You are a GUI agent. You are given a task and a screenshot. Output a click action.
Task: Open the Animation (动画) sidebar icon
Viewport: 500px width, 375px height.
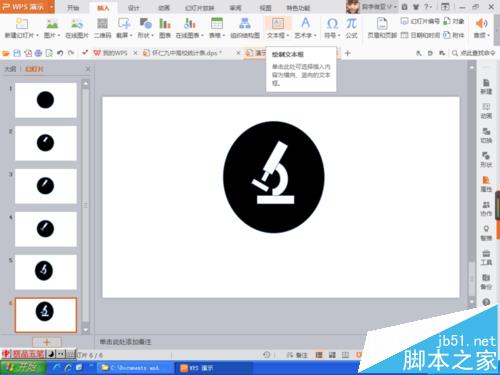486,111
